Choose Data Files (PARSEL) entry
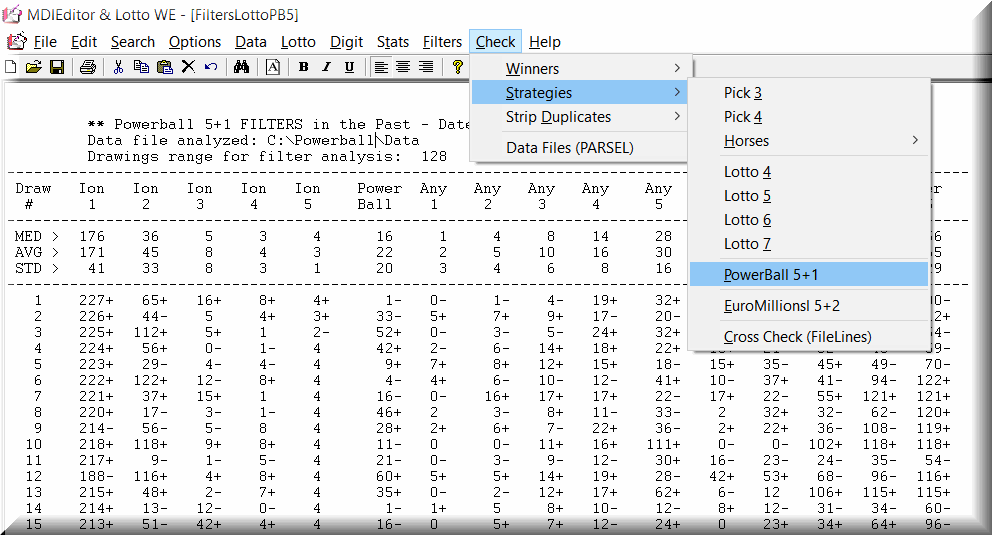This screenshot has width=992, height=535. click(579, 147)
